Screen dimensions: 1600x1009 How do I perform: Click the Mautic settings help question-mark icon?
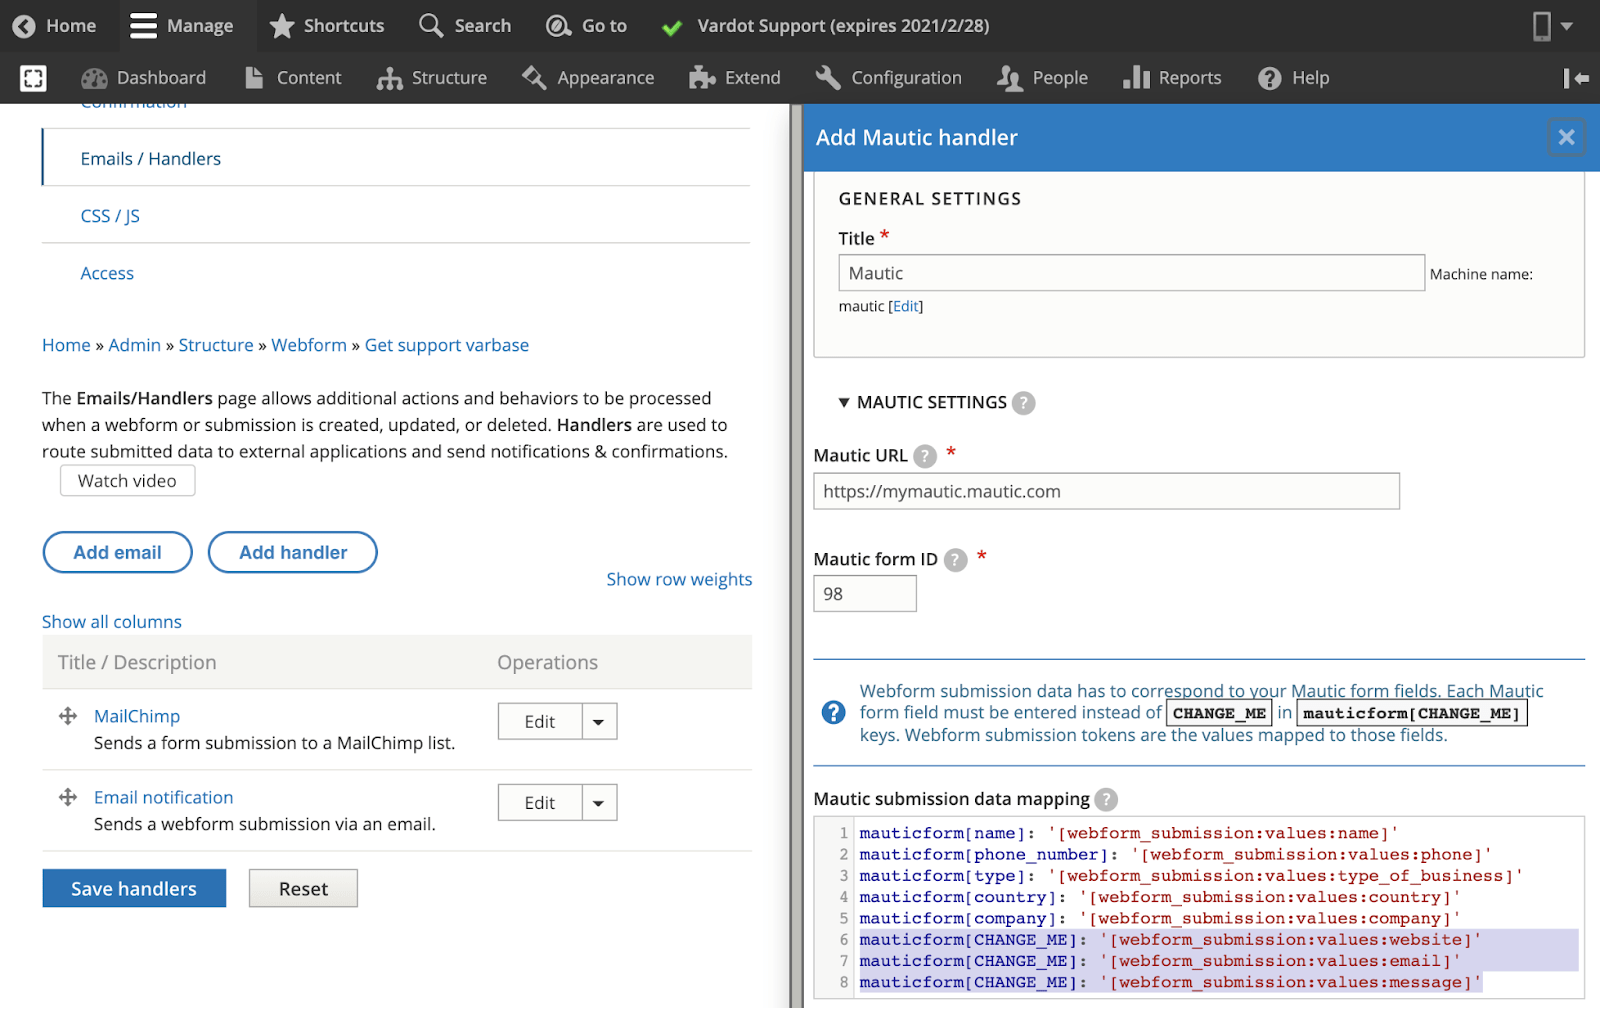tap(1023, 403)
